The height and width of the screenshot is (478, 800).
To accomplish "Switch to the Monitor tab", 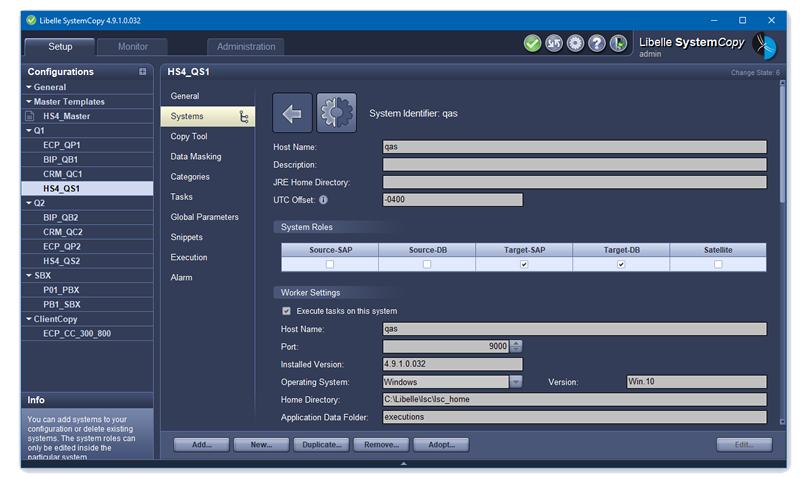I will [x=133, y=47].
